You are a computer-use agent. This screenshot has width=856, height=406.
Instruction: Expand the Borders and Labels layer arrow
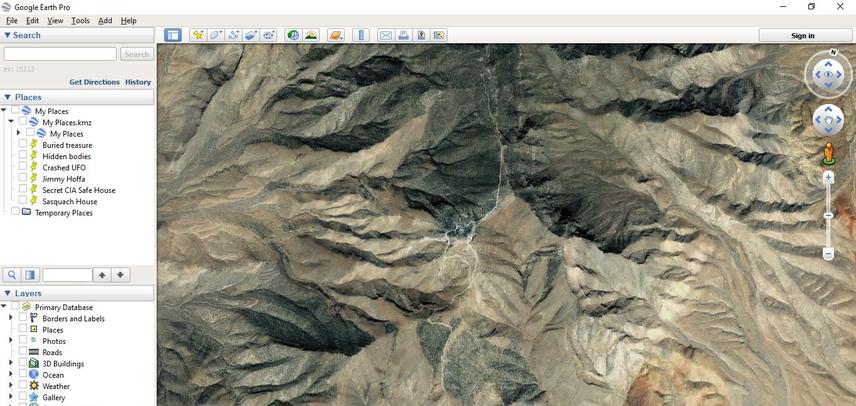(11, 318)
